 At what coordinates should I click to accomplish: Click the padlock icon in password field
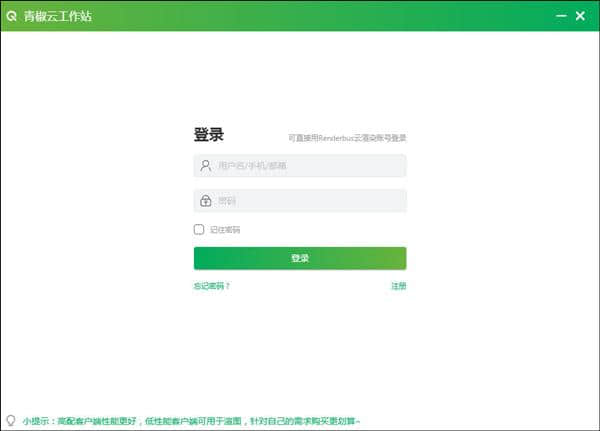(205, 200)
